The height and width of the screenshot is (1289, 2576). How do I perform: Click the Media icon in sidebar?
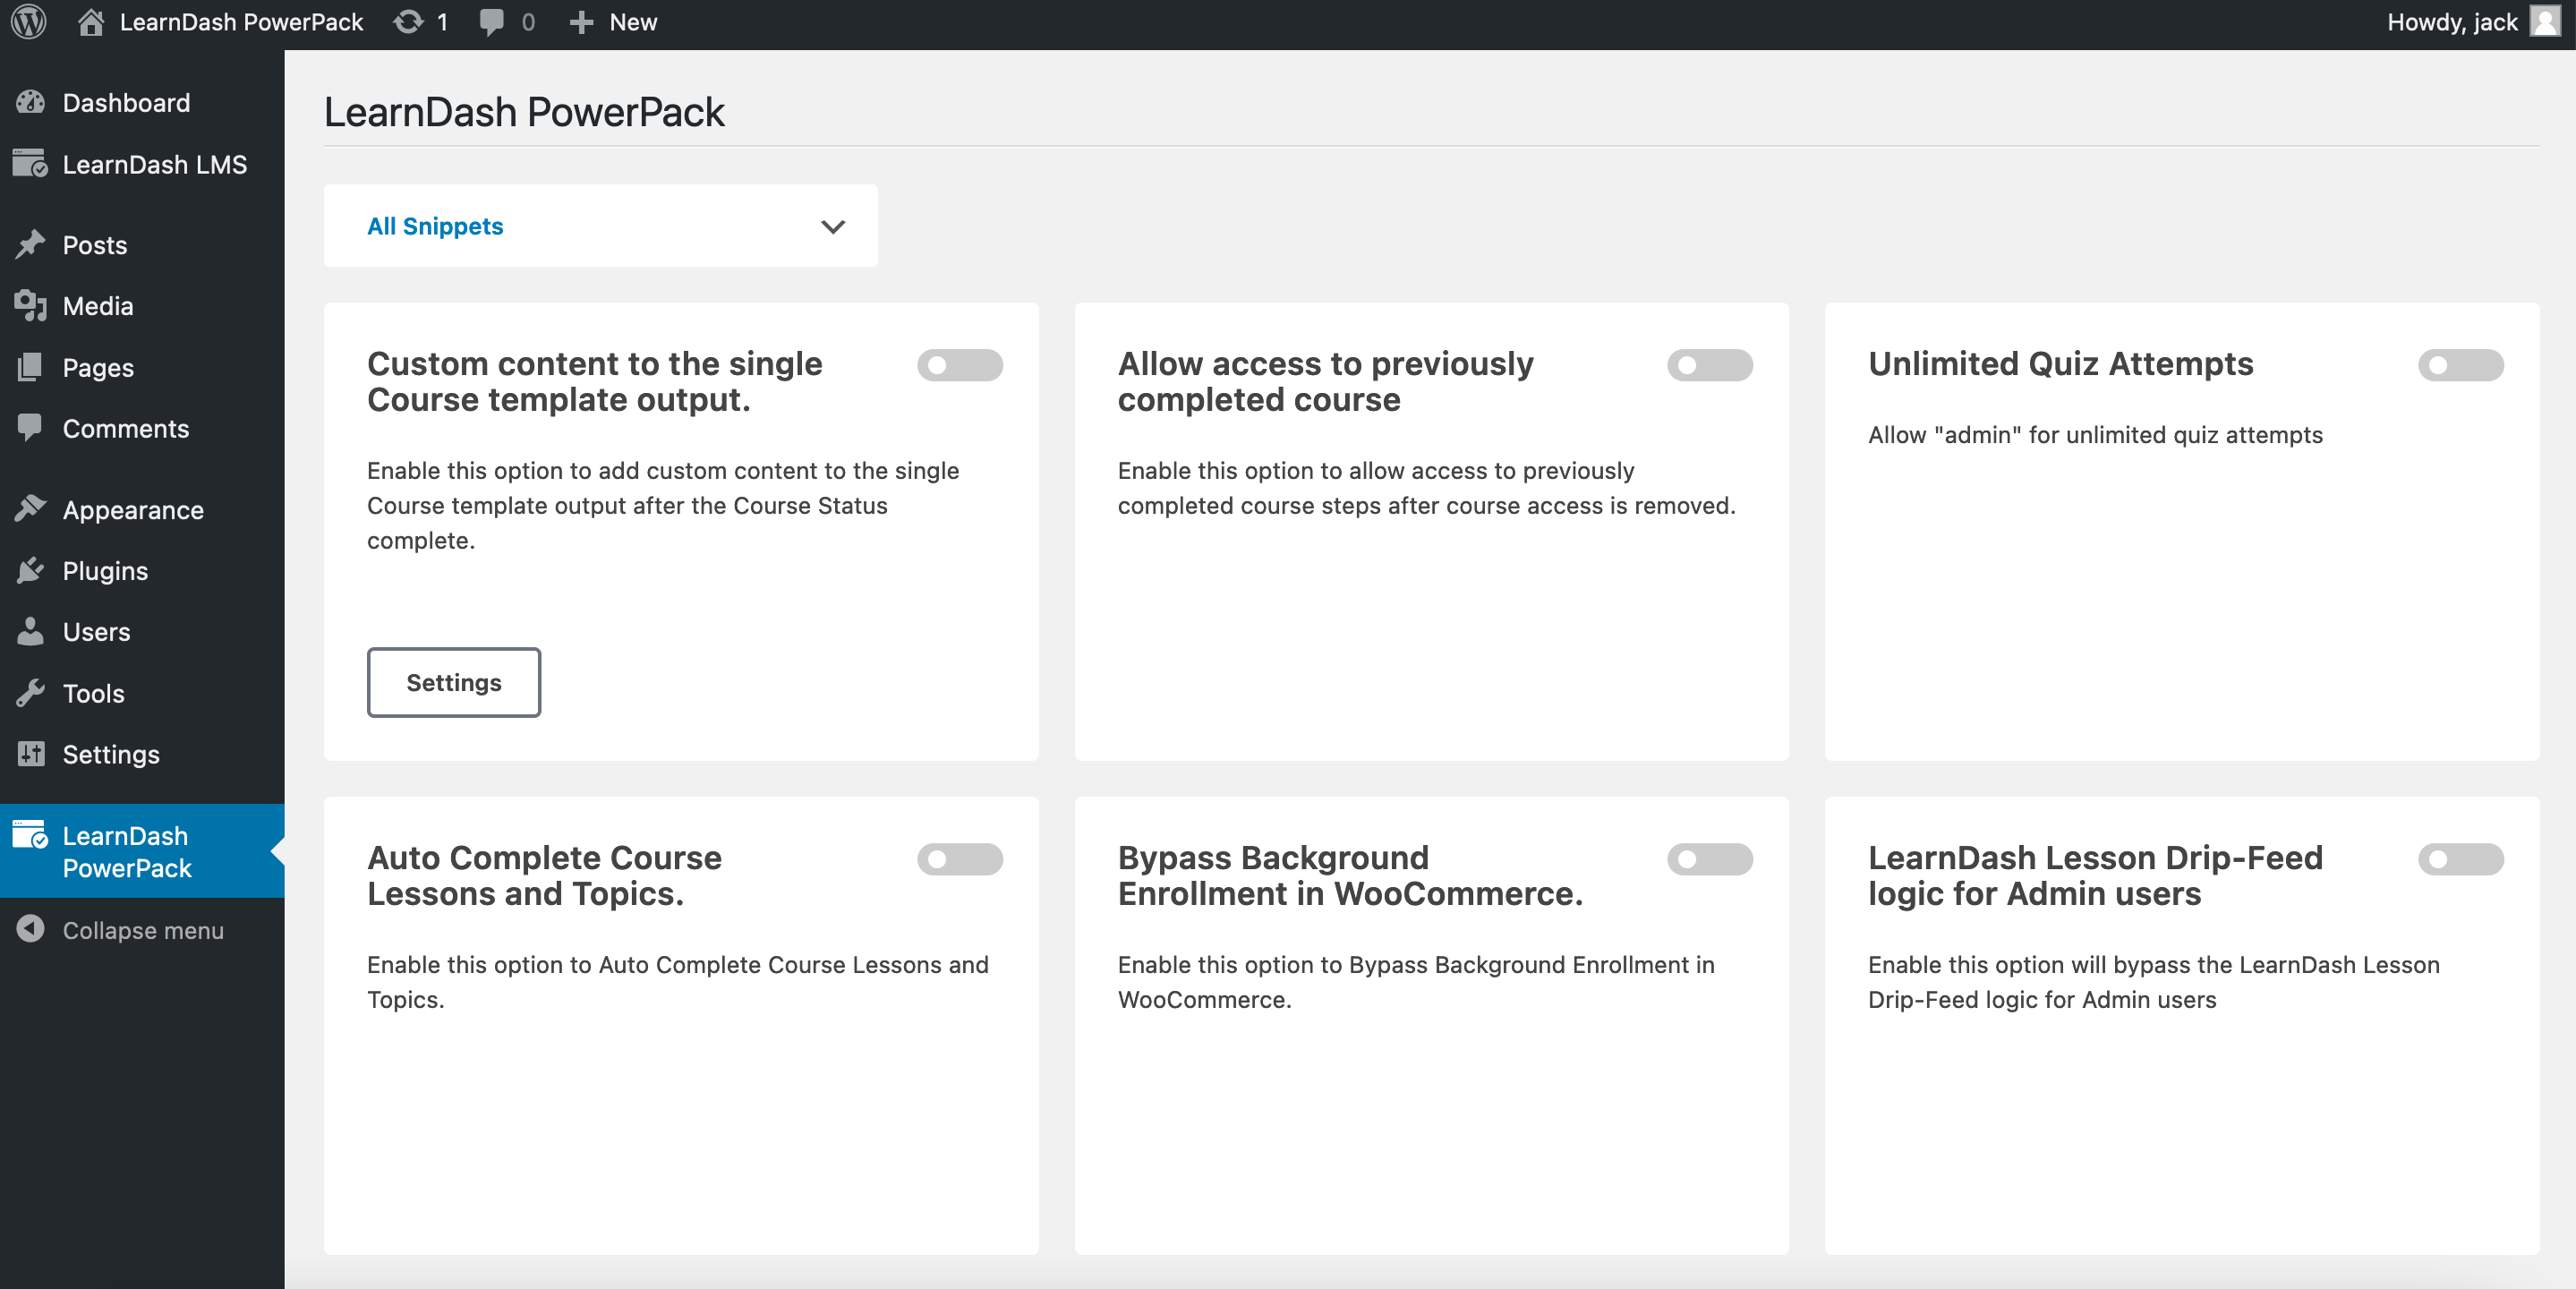click(31, 305)
